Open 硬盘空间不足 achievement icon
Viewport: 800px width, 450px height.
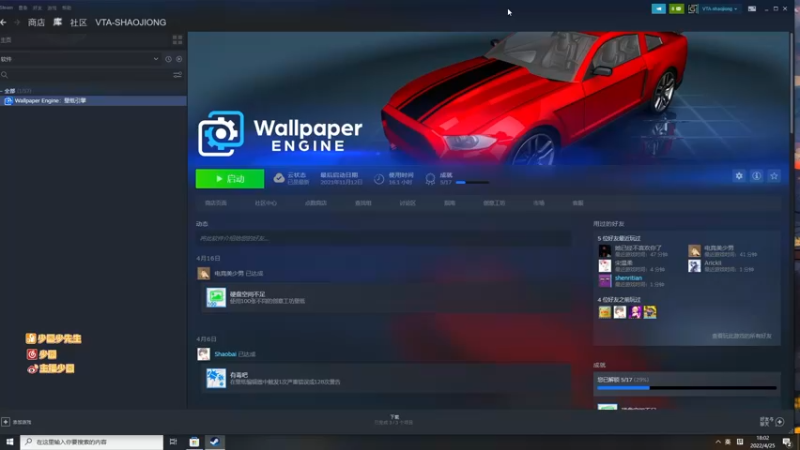coord(216,297)
